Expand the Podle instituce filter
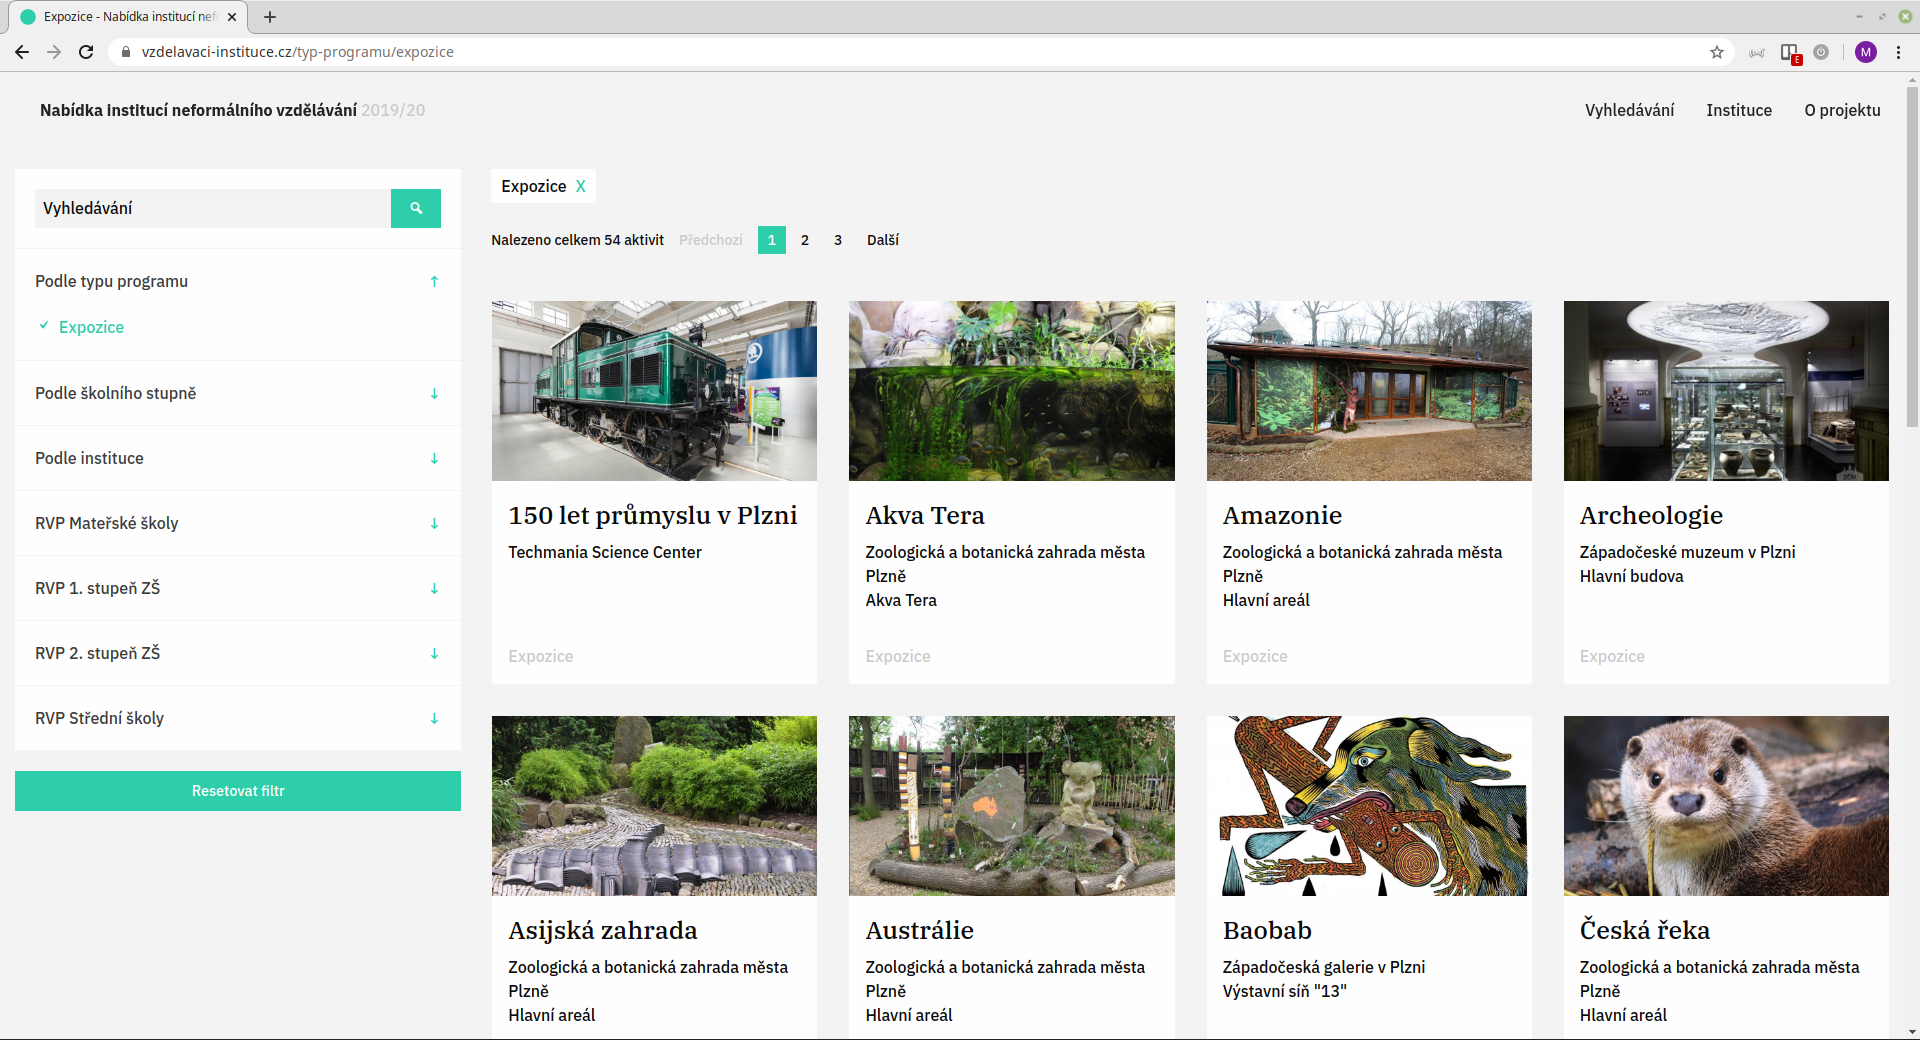1920x1040 pixels. click(238, 458)
